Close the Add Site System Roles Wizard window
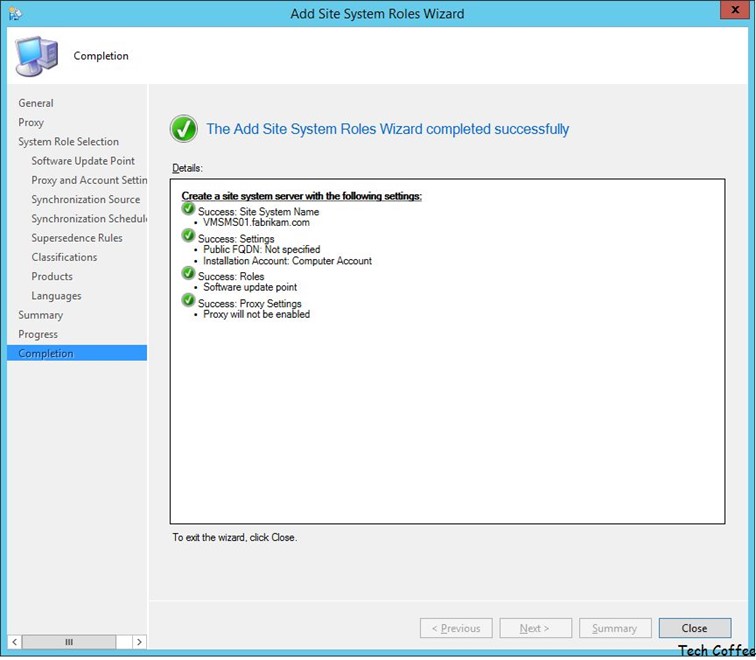Screen dimensions: 756x660 [x=735, y=10]
